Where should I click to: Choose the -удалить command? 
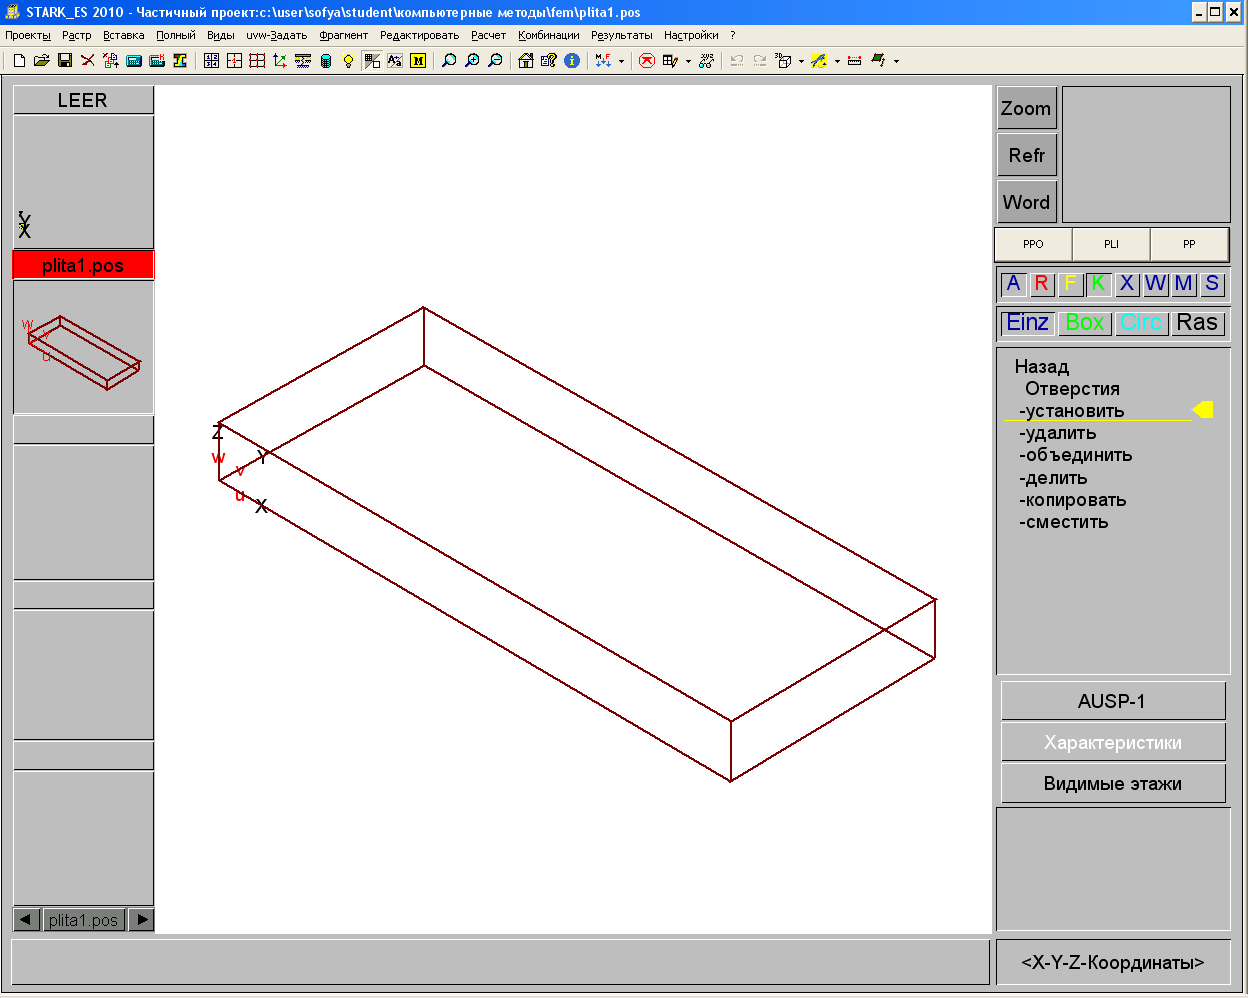point(1058,433)
